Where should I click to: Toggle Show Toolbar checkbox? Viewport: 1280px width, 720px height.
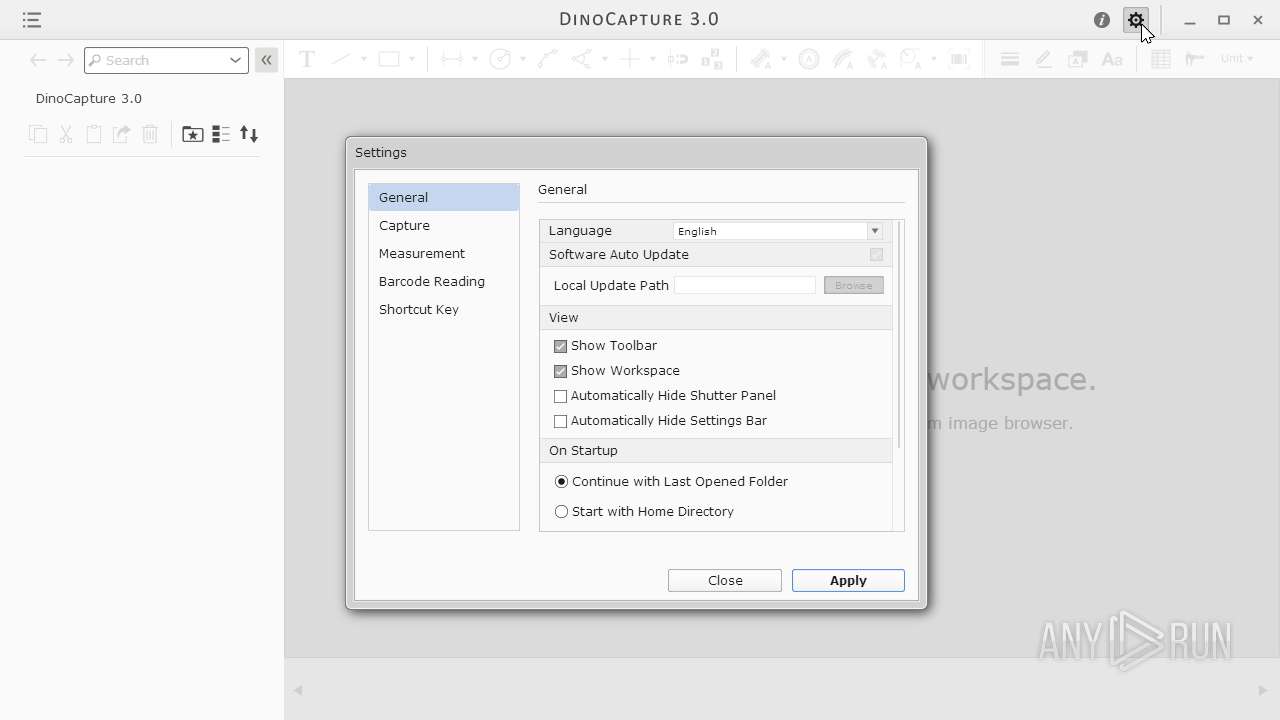tap(560, 346)
